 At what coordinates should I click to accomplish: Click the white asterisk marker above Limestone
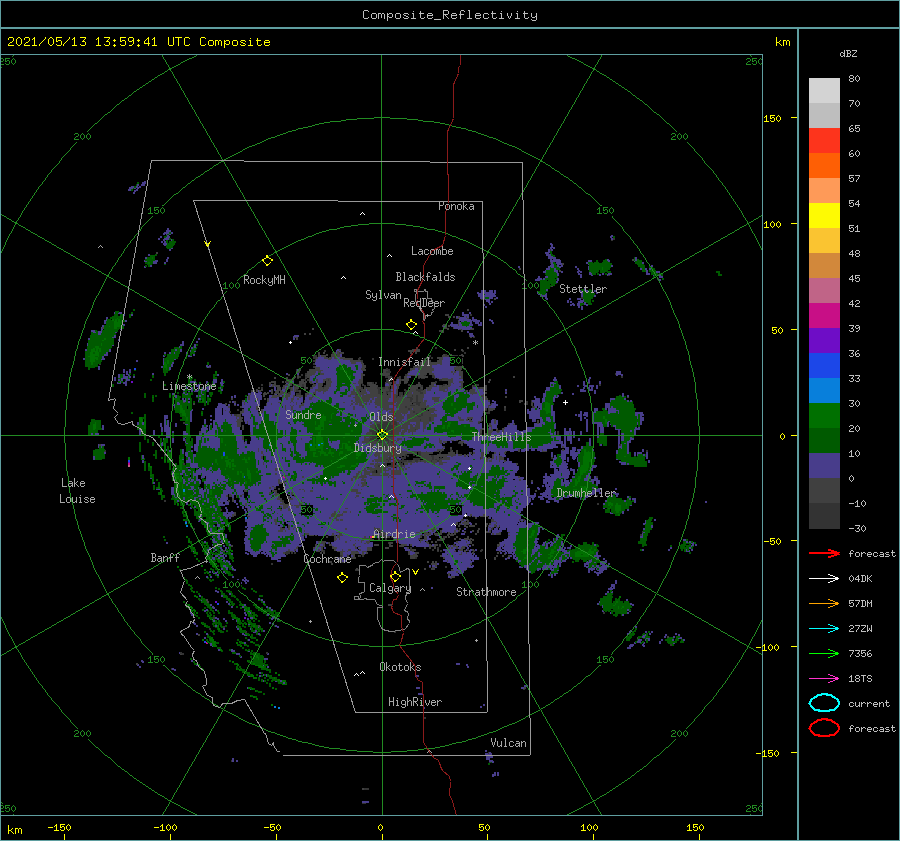(x=189, y=378)
